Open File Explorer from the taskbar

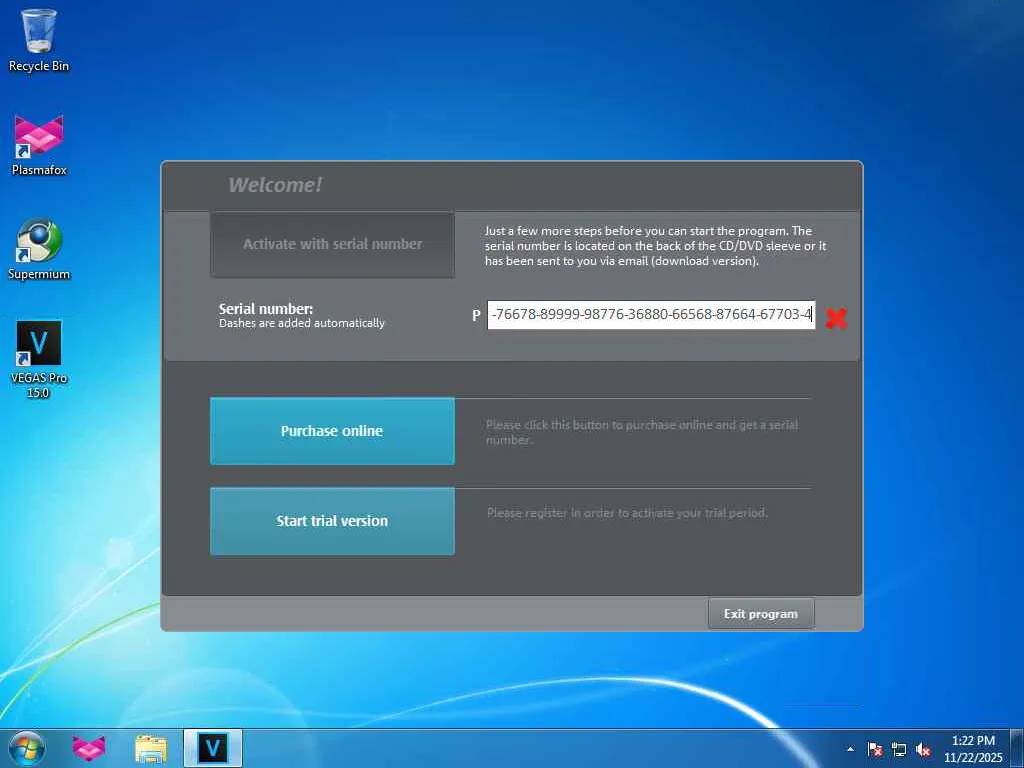pos(151,748)
